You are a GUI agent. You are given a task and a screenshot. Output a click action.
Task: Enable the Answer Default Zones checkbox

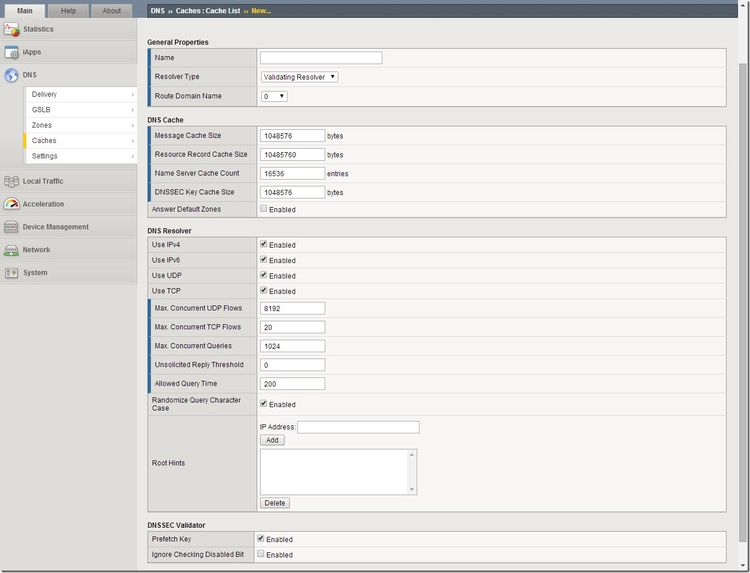(263, 209)
